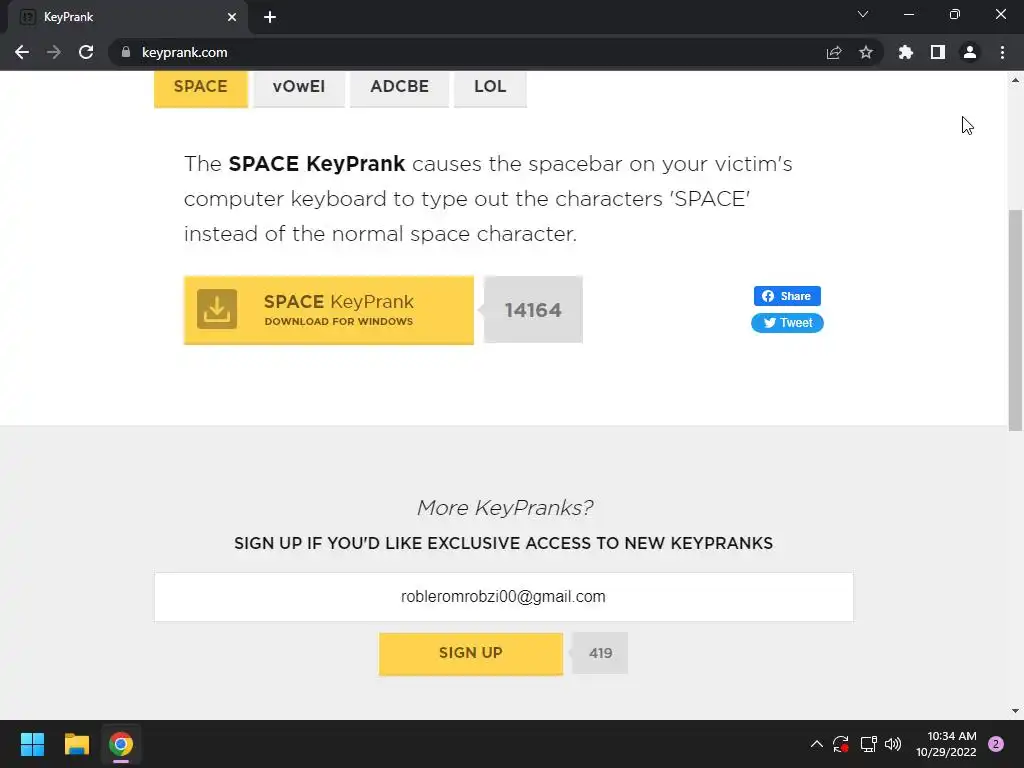Screen dimensions: 1024x768
Task: Open network settings tray icon
Action: [868, 744]
